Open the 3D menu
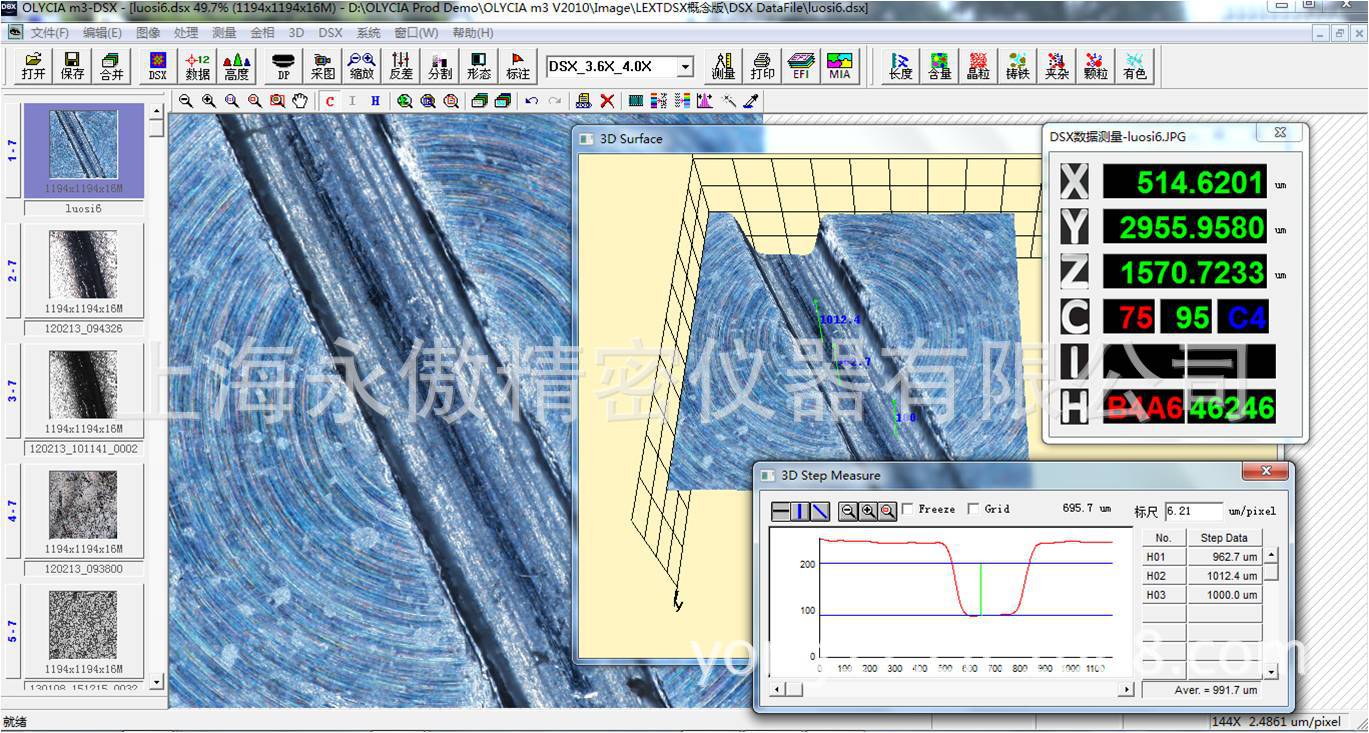Screen dimensions: 1369x733 click(296, 32)
